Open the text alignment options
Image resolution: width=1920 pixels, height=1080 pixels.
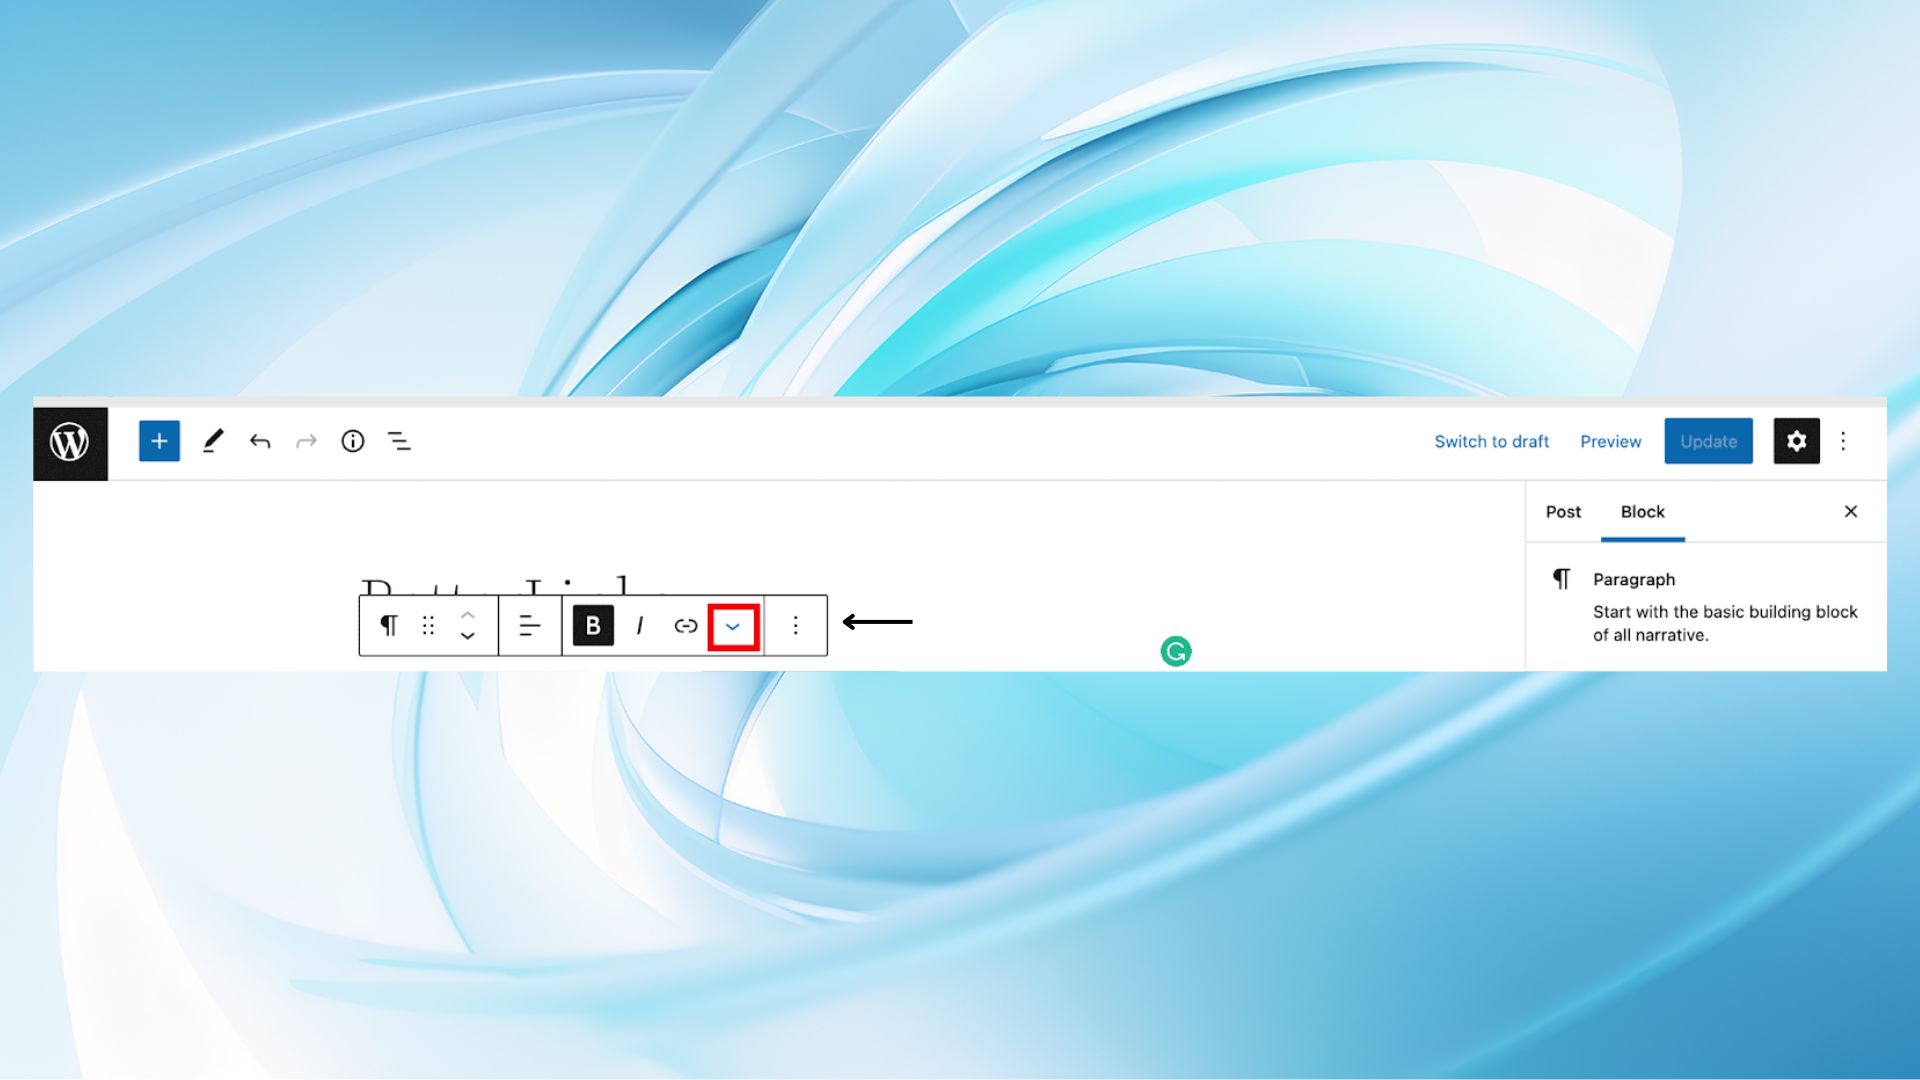[x=529, y=626]
